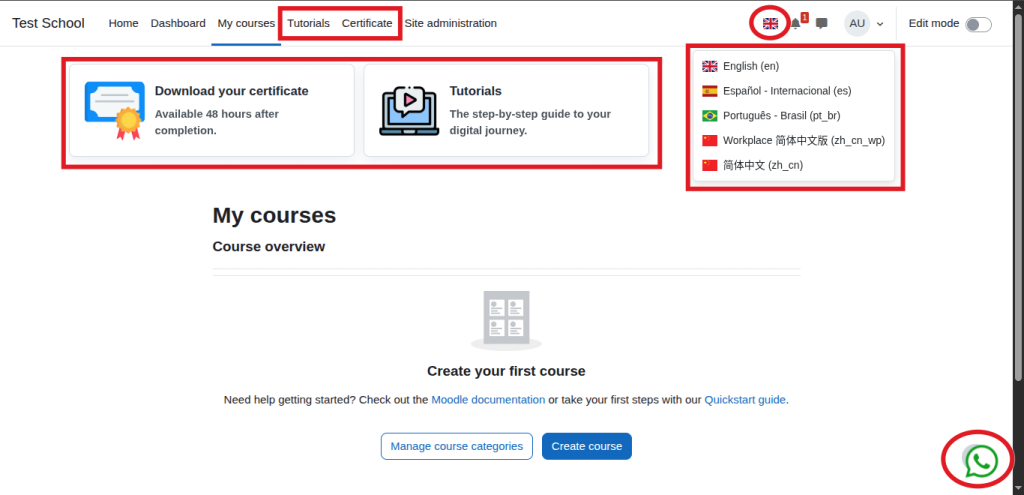Click the Tutorials laptop video icon
The width and height of the screenshot is (1024, 495).
coord(409,110)
